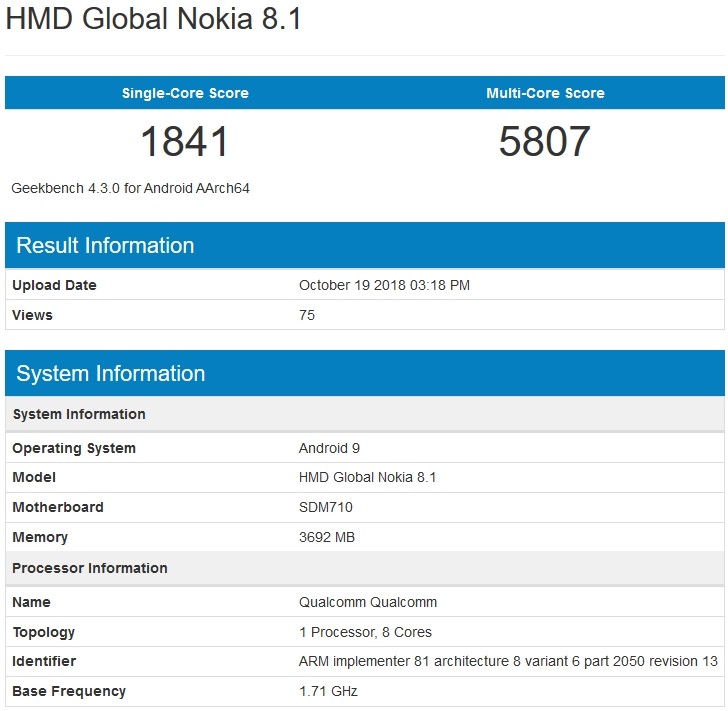
Task: Click the ARM implementer identifier value
Action: 508,661
